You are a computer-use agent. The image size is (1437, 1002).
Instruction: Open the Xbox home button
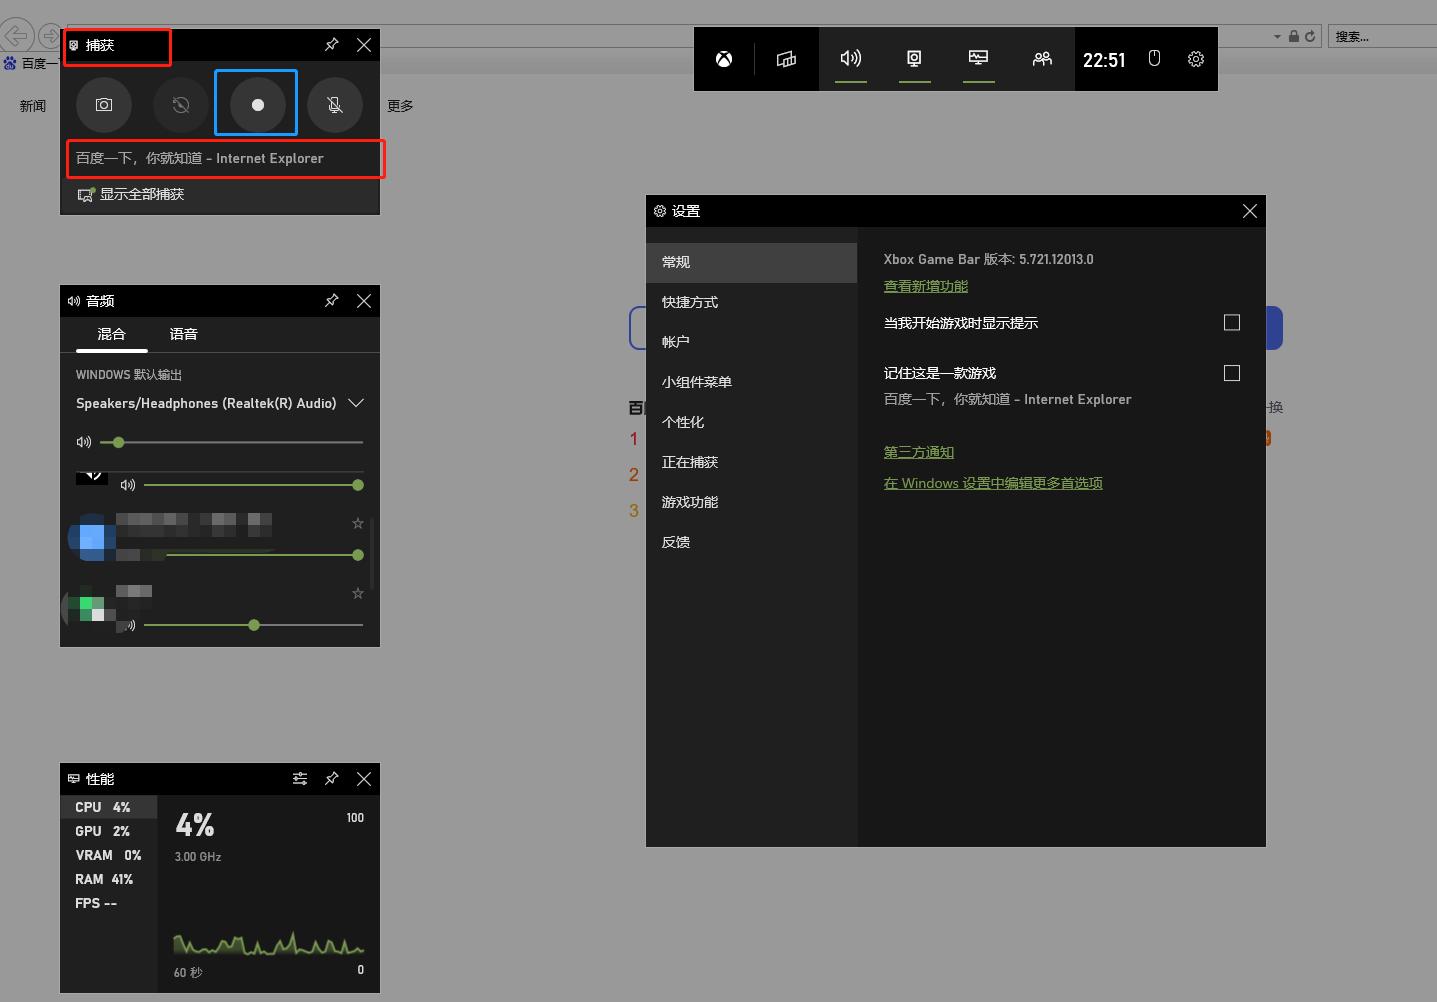coord(724,59)
